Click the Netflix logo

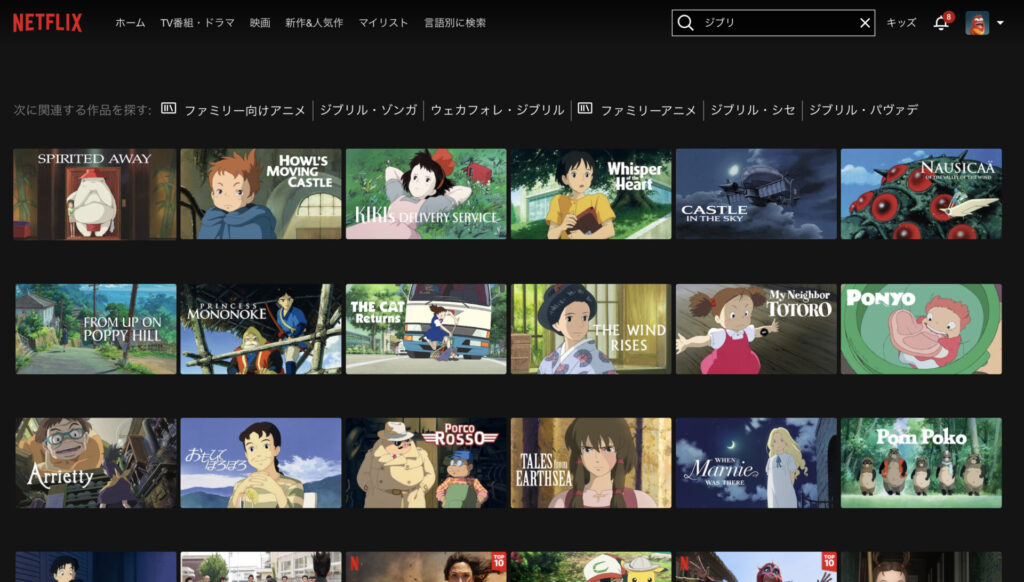pos(48,22)
